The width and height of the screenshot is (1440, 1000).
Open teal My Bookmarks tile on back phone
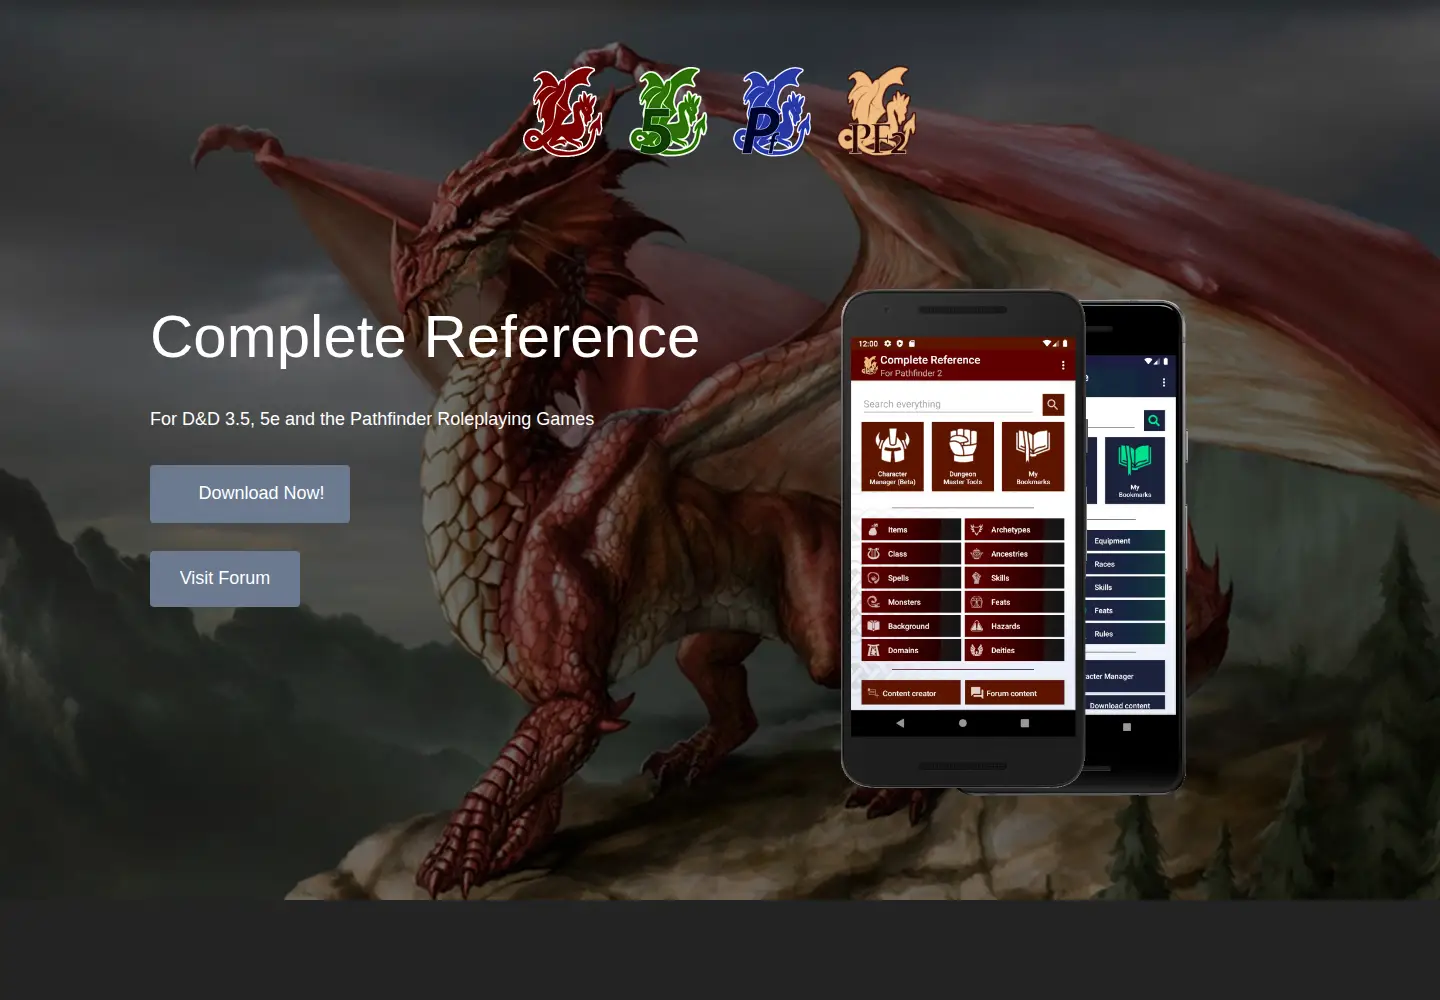[x=1135, y=470]
